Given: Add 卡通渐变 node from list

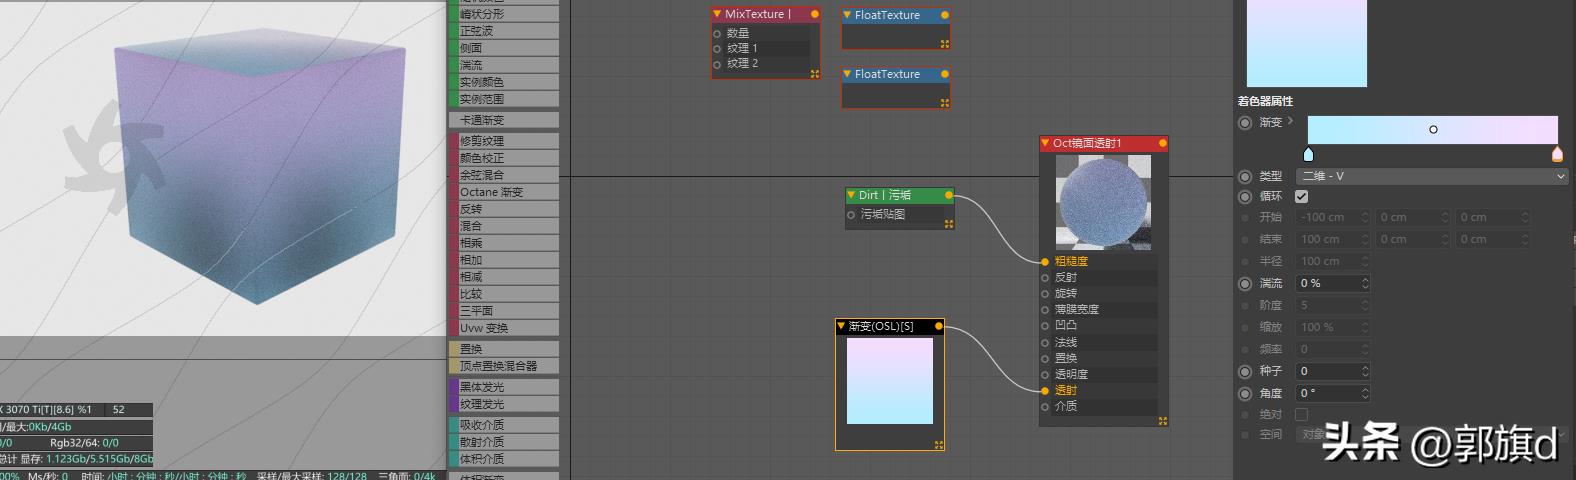Looking at the screenshot, I should pyautogui.click(x=505, y=120).
